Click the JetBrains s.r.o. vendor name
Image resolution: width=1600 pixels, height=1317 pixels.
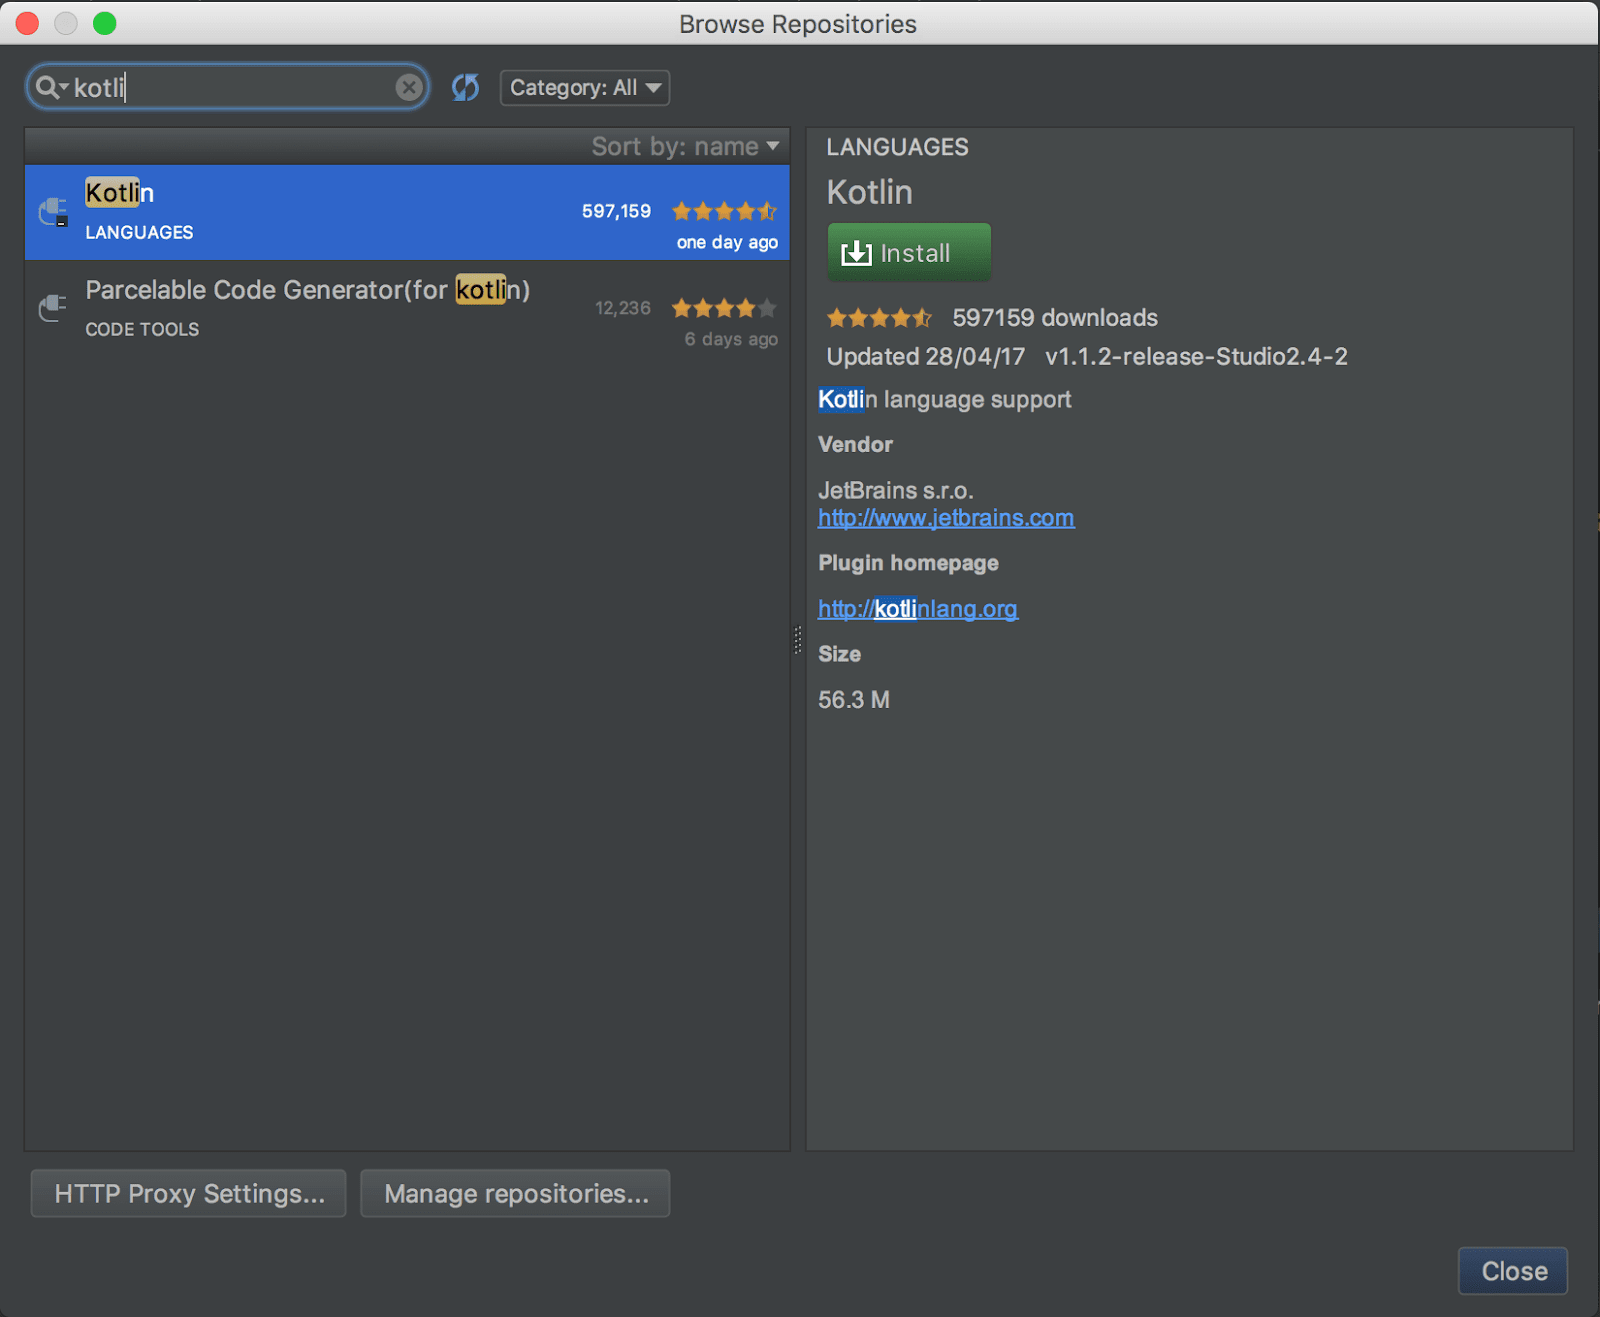click(x=895, y=491)
